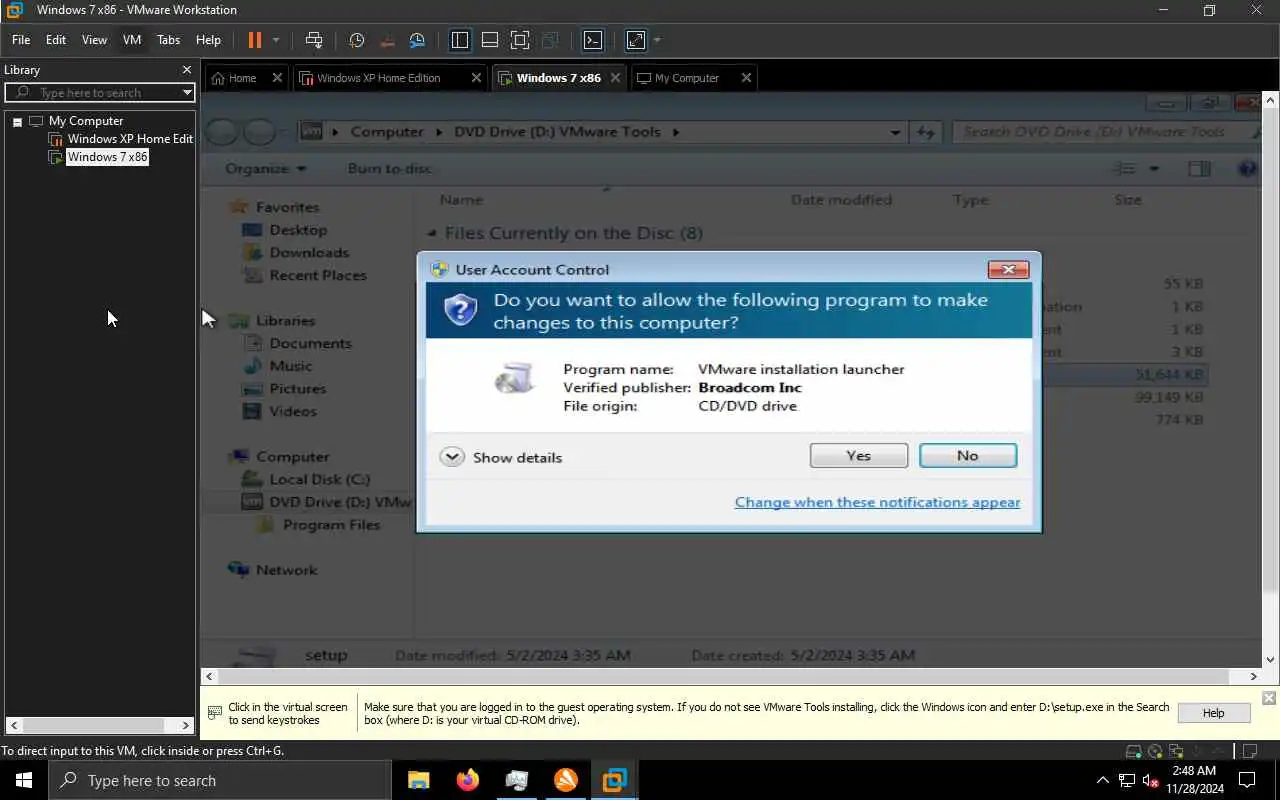Viewport: 1280px width, 800px height.
Task: Click Yes in User Account Control
Action: tap(859, 455)
